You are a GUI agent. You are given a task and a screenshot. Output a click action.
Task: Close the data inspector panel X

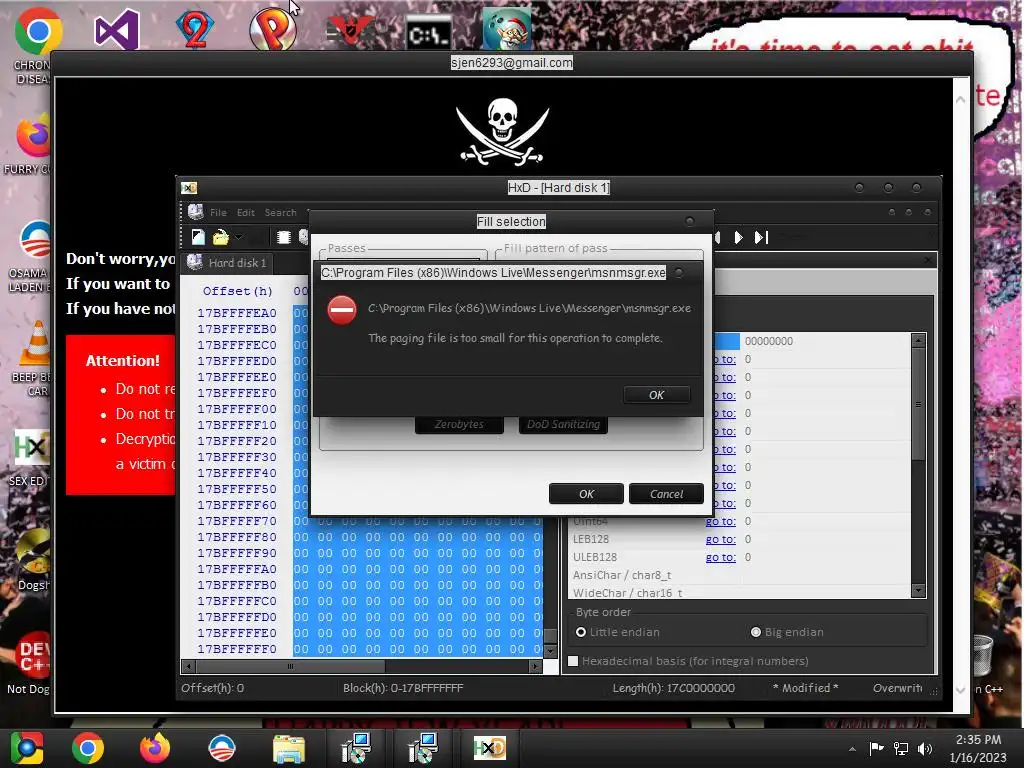coord(928,260)
